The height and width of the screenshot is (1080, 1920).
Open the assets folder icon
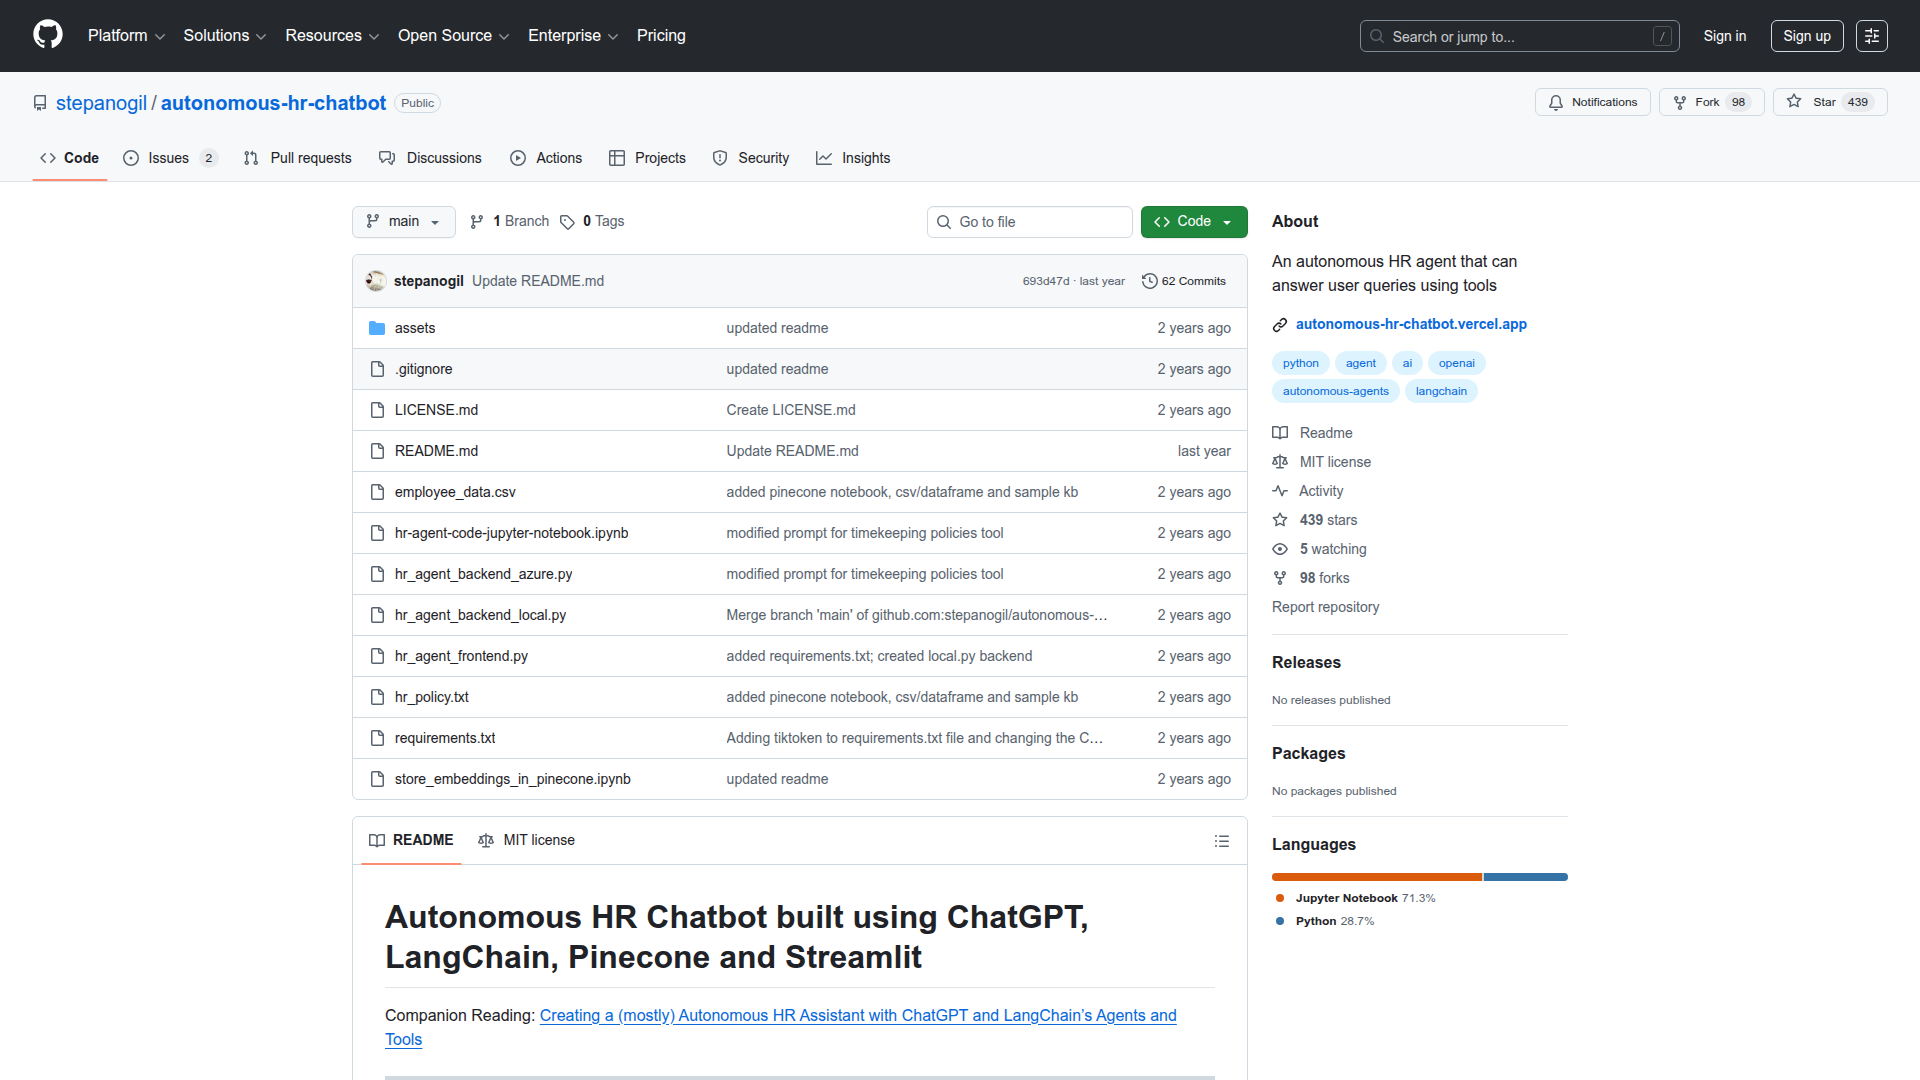pyautogui.click(x=377, y=327)
